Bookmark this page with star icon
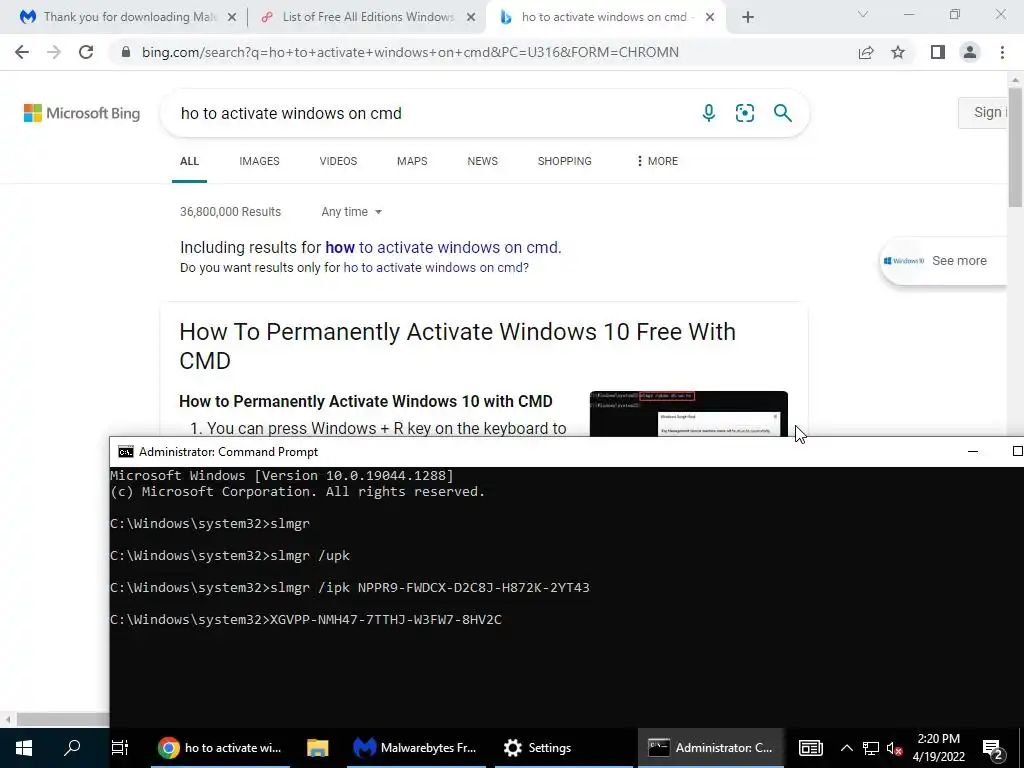Screen dimensions: 1024x768 tap(899, 52)
